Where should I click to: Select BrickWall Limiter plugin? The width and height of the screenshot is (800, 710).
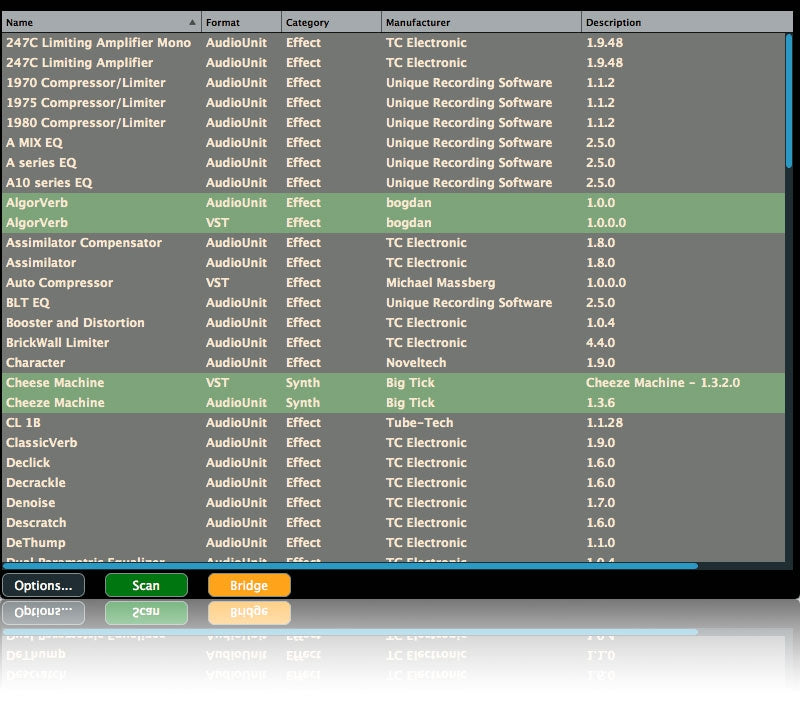[x=393, y=343]
